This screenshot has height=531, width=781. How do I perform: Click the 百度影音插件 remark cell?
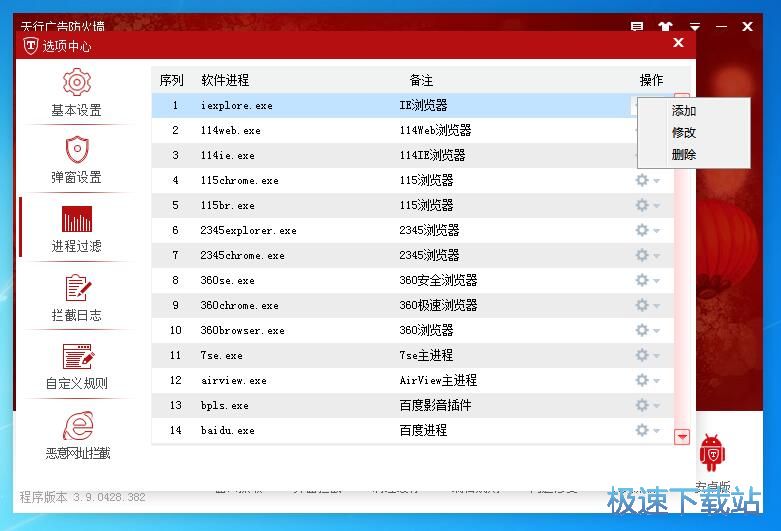[435, 405]
